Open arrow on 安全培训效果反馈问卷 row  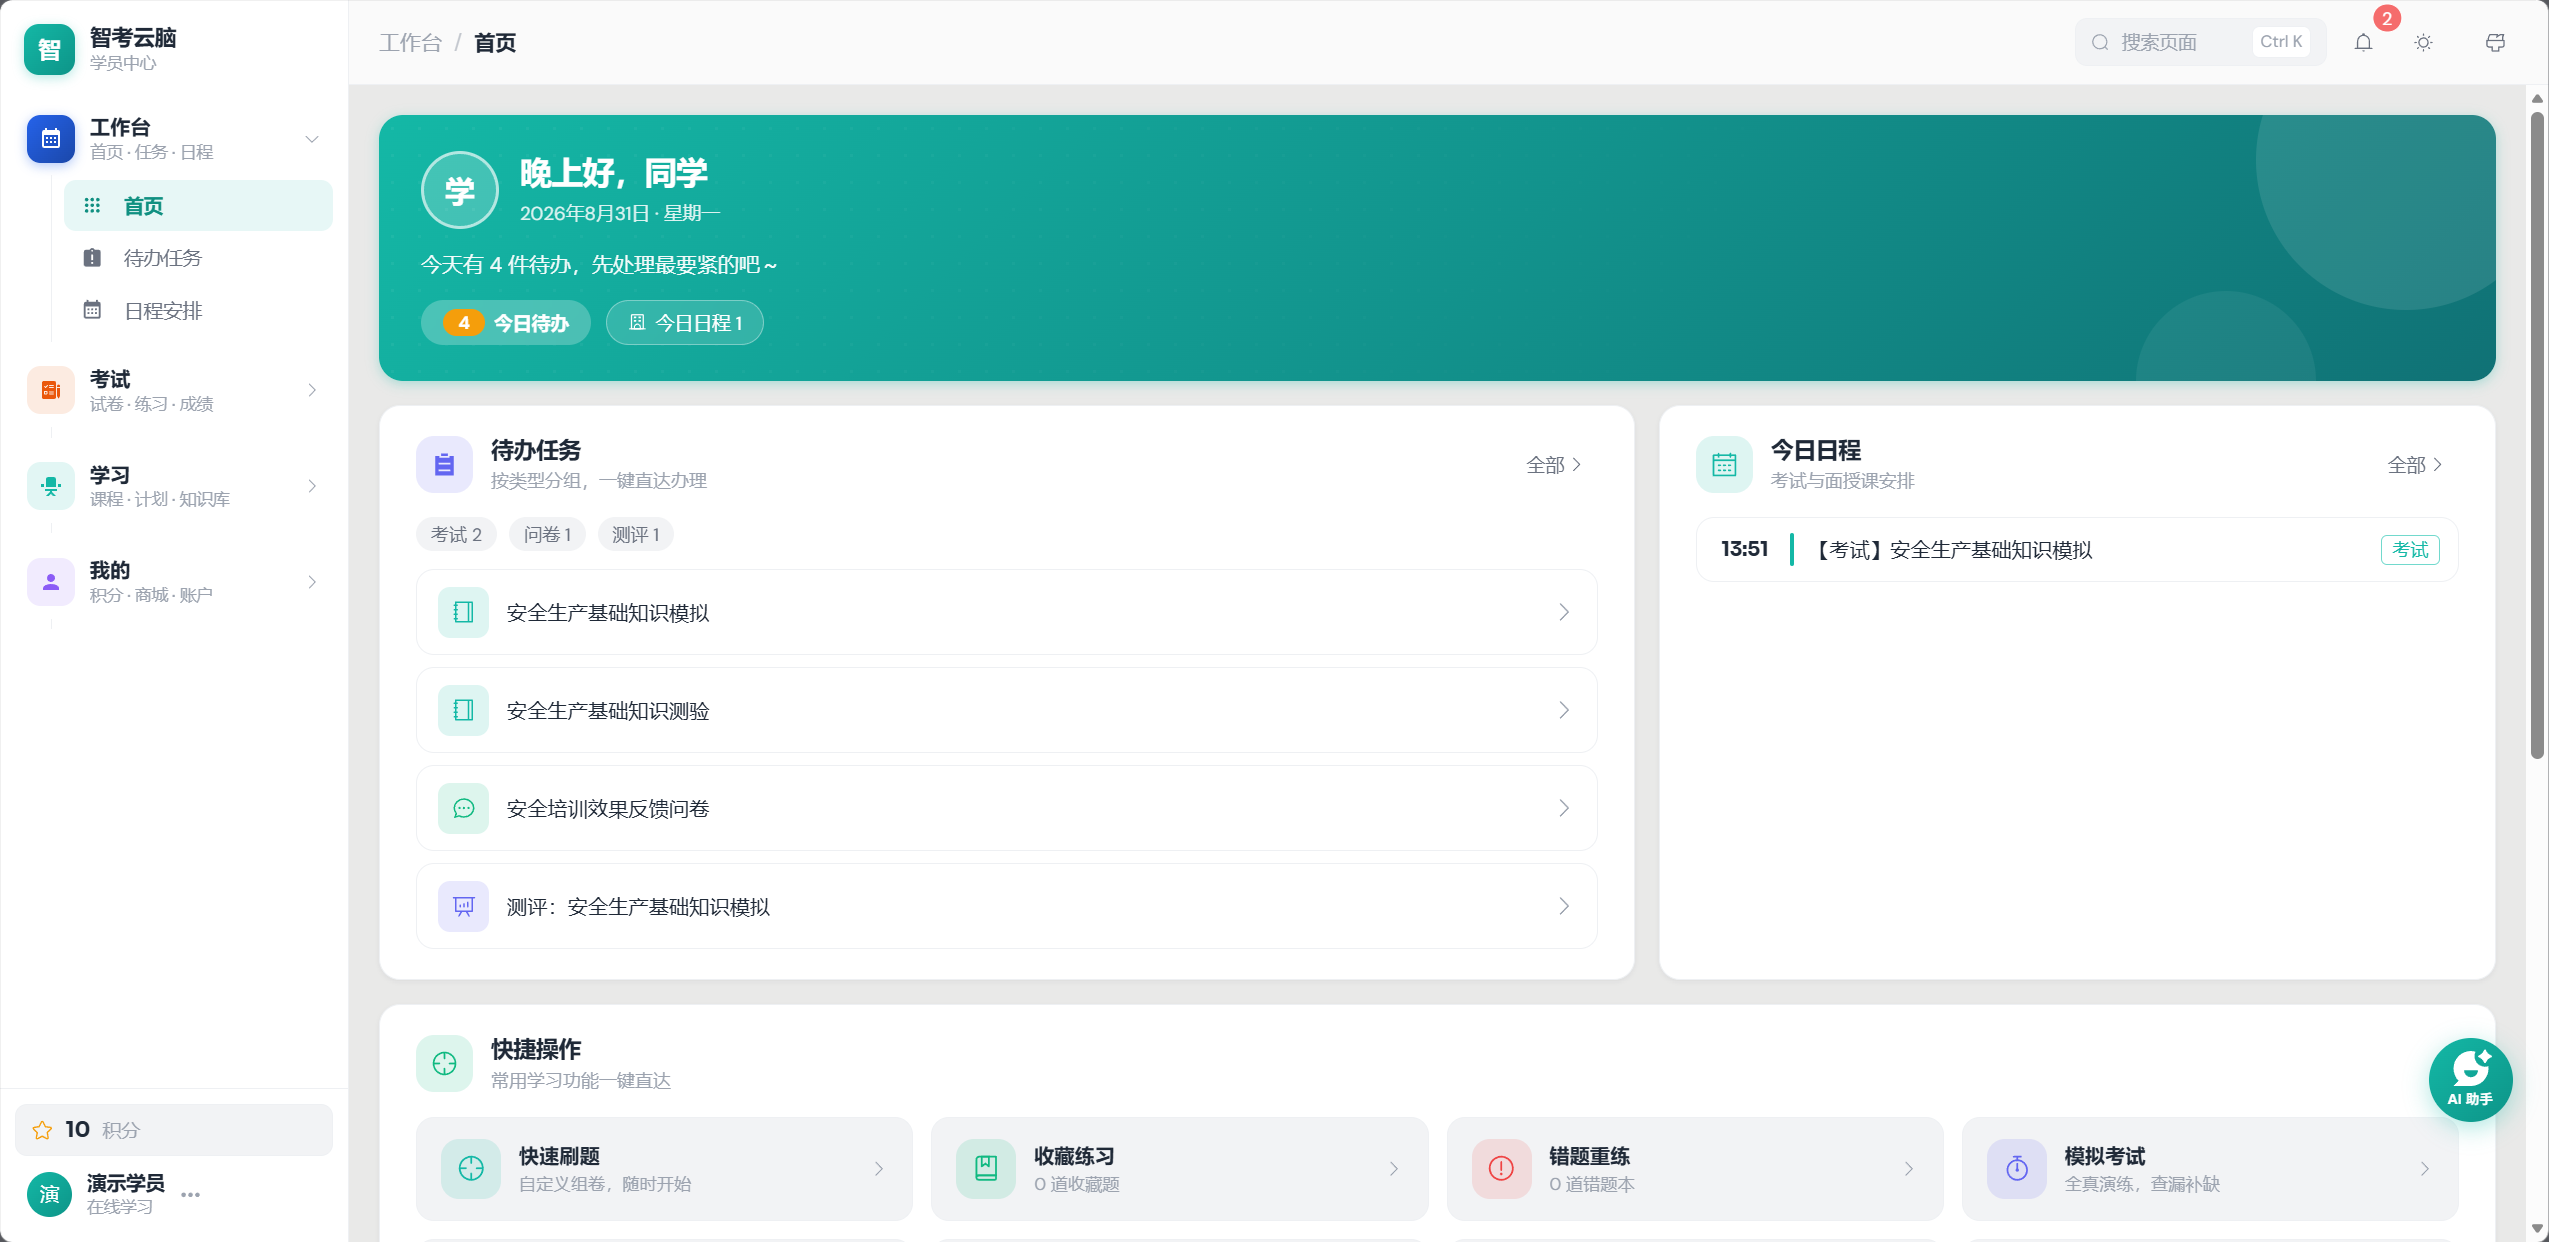[1564, 808]
